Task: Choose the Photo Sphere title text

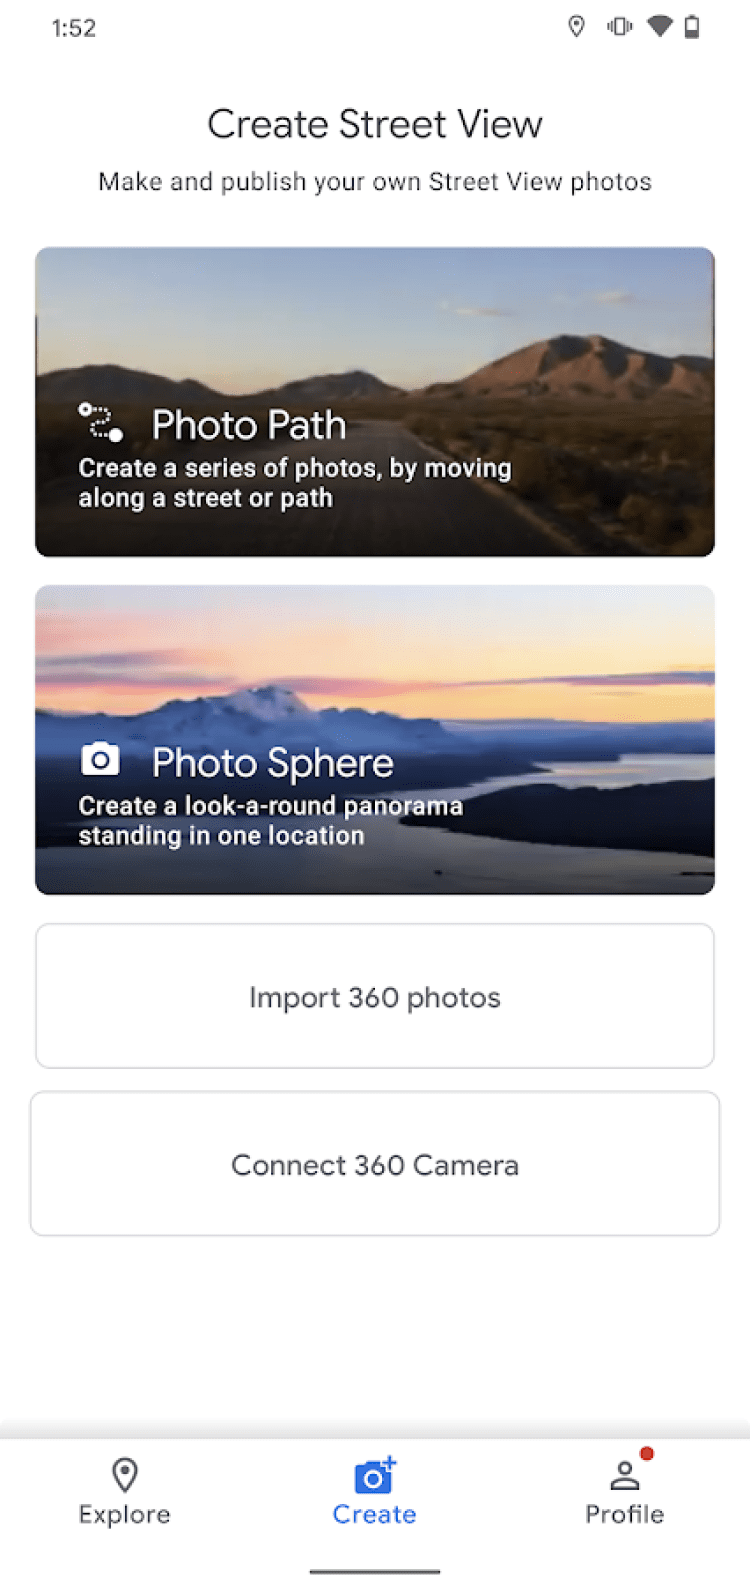Action: (x=272, y=763)
